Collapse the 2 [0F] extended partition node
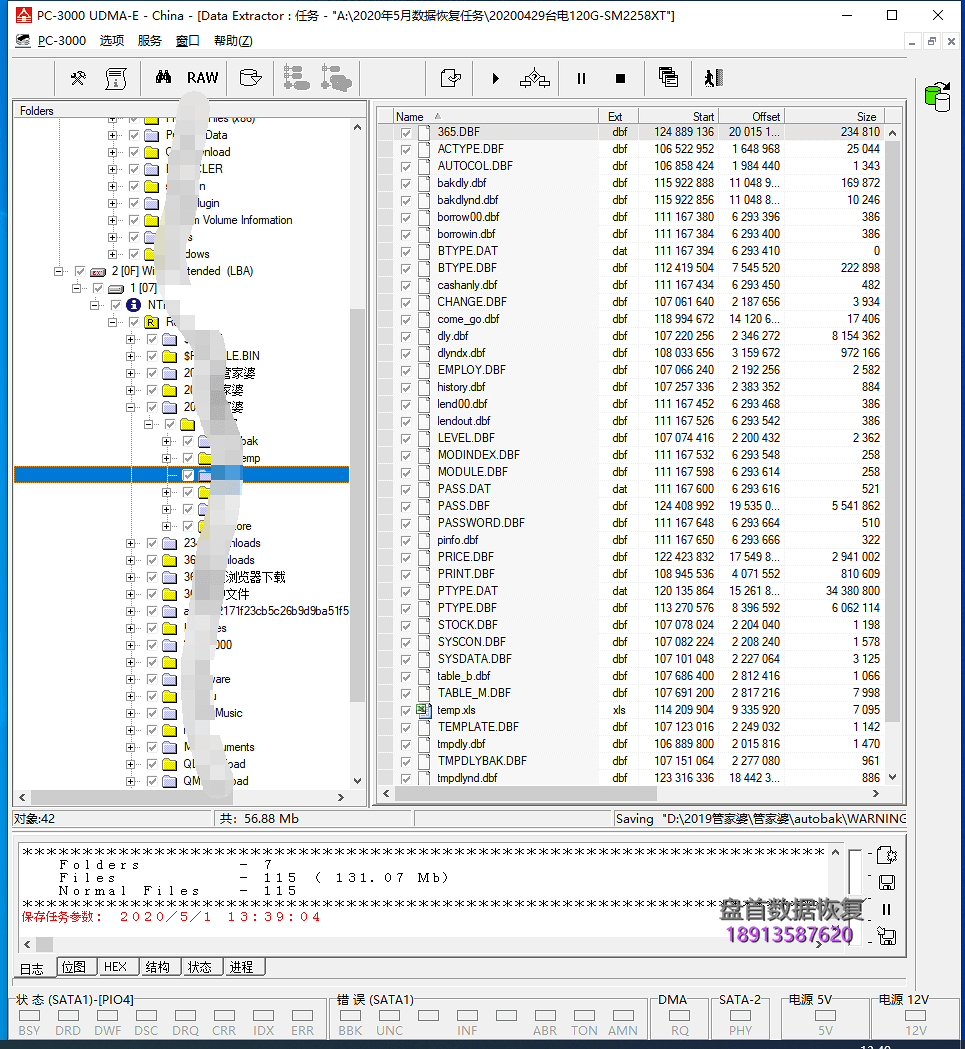Screen dimensions: 965x1049 [x=59, y=272]
